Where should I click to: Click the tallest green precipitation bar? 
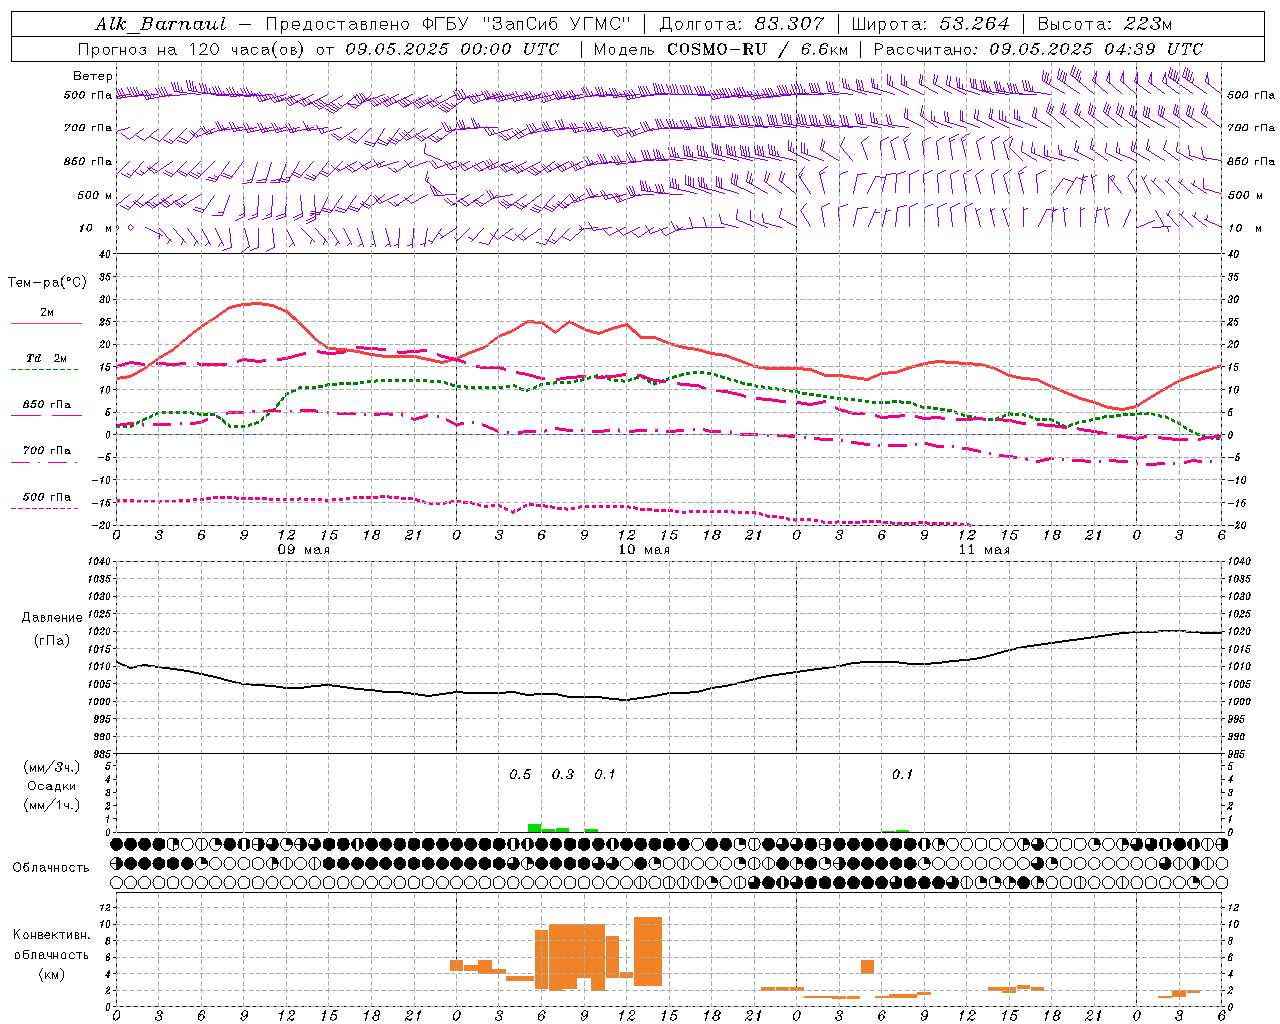[535, 828]
